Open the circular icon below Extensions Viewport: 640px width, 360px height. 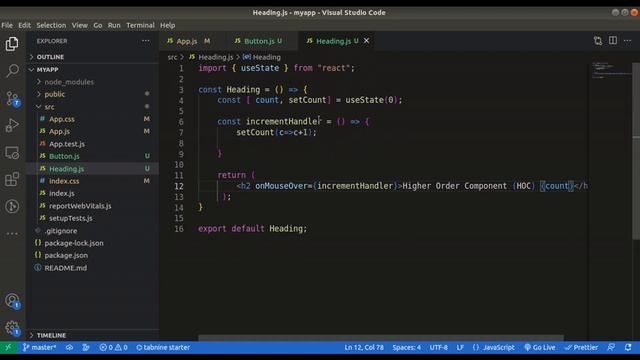(12, 206)
